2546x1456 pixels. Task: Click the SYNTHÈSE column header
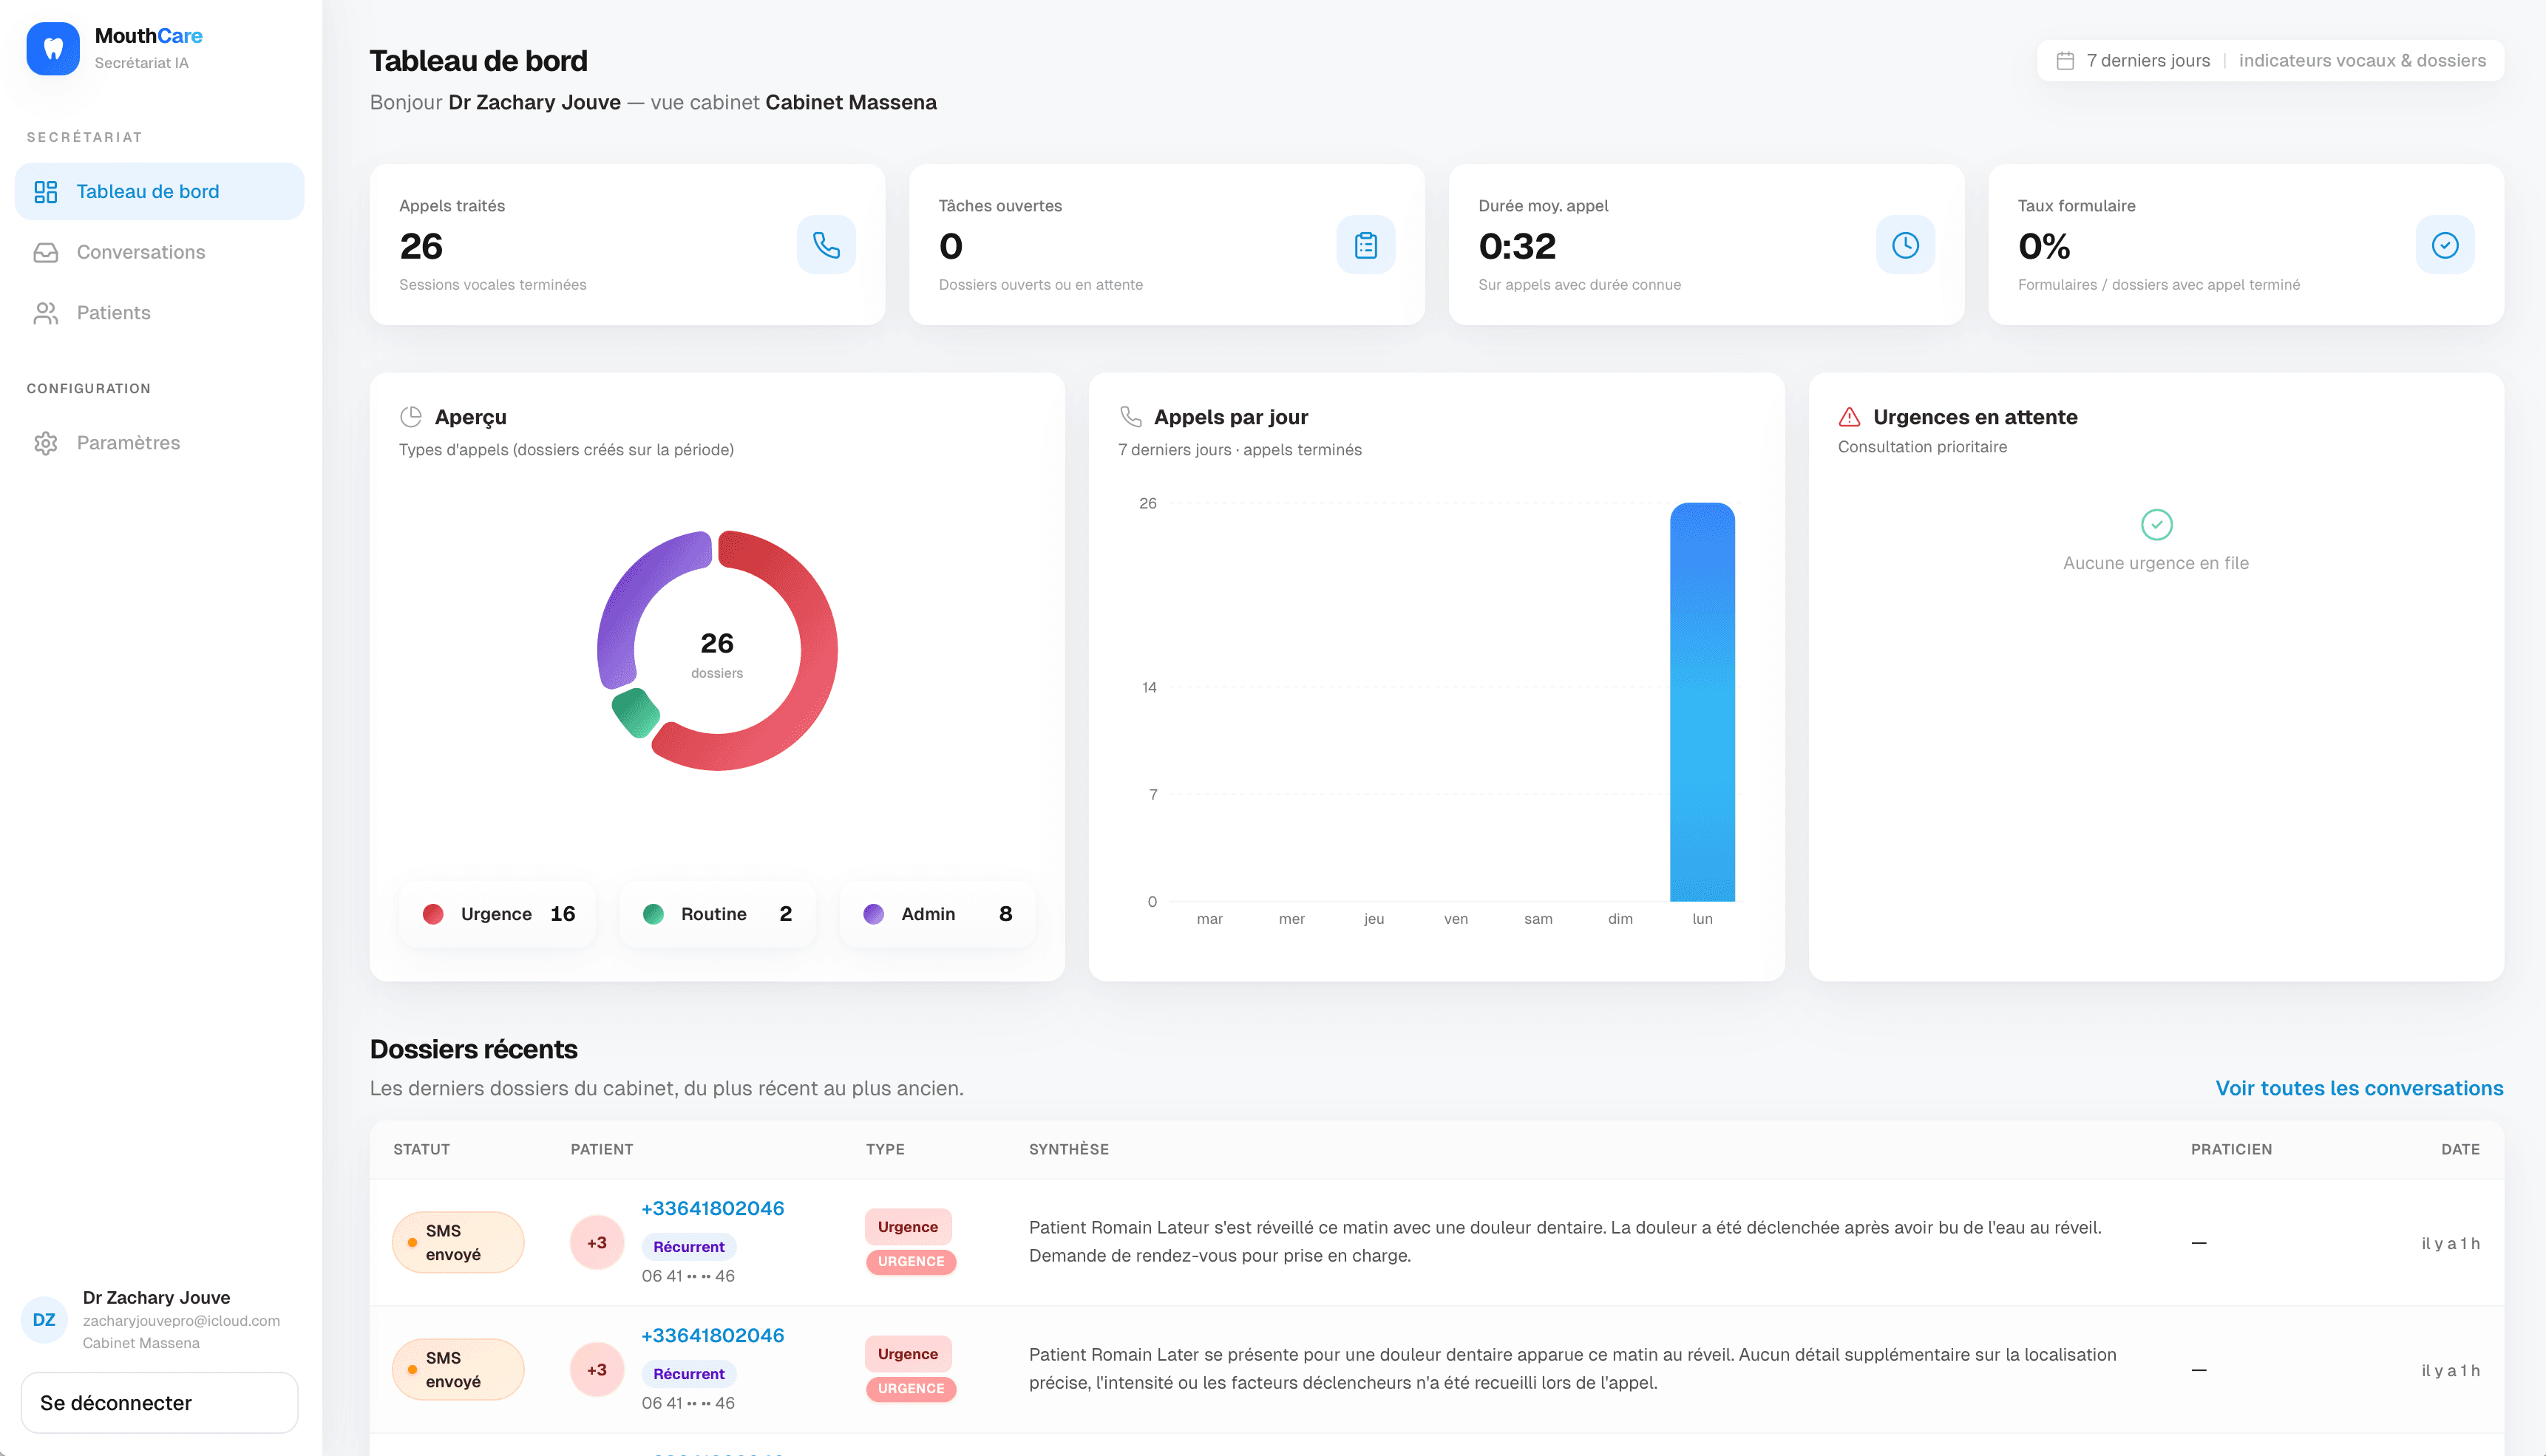(x=1069, y=1149)
